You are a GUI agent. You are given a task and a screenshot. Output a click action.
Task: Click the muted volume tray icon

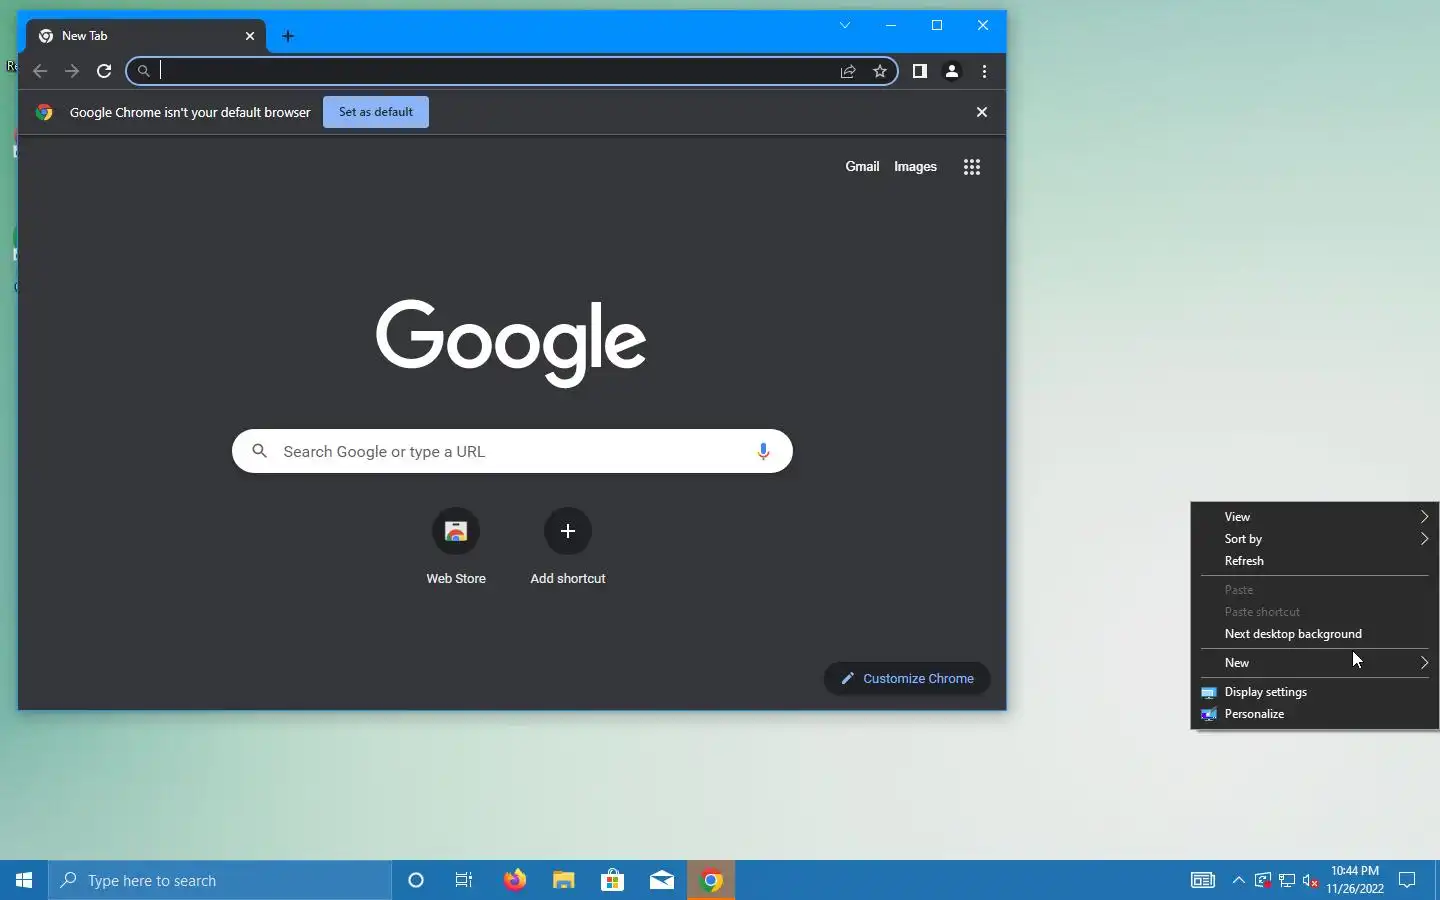1311,881
